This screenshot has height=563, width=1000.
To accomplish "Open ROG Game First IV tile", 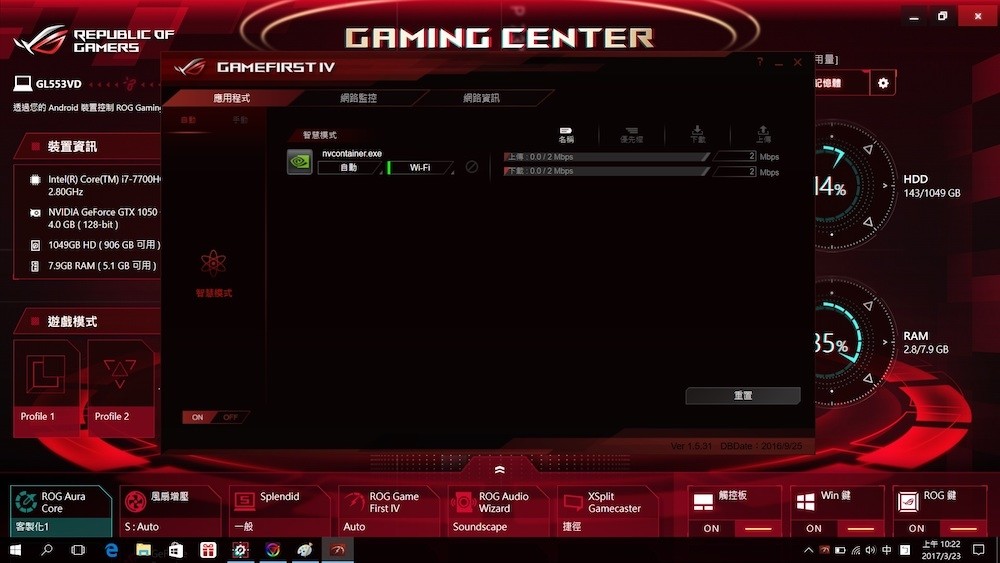I will (389, 511).
